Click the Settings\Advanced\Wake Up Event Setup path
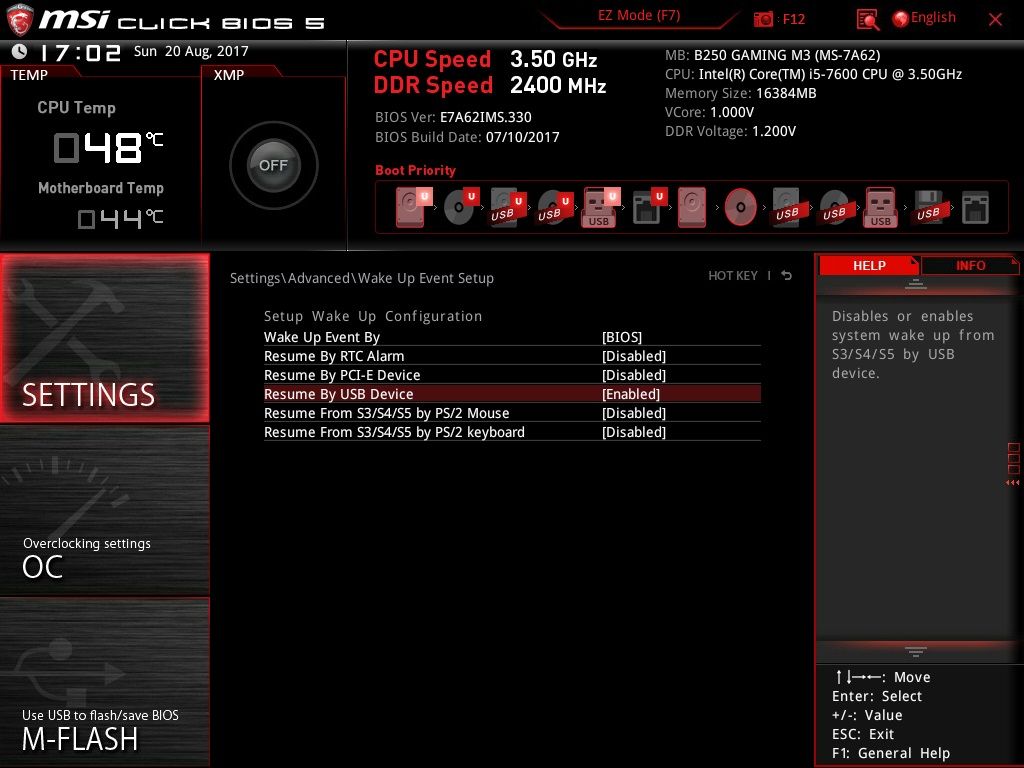This screenshot has width=1024, height=768. [361, 278]
